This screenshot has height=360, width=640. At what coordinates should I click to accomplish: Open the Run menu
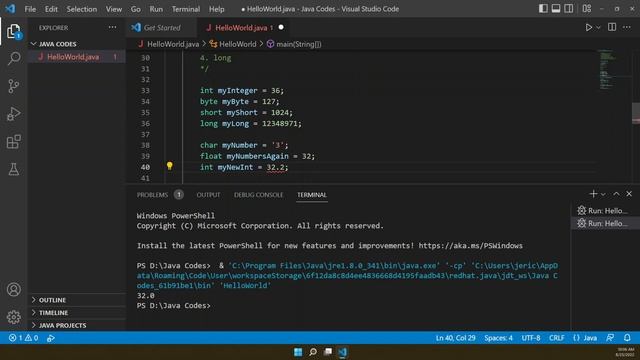point(156,9)
